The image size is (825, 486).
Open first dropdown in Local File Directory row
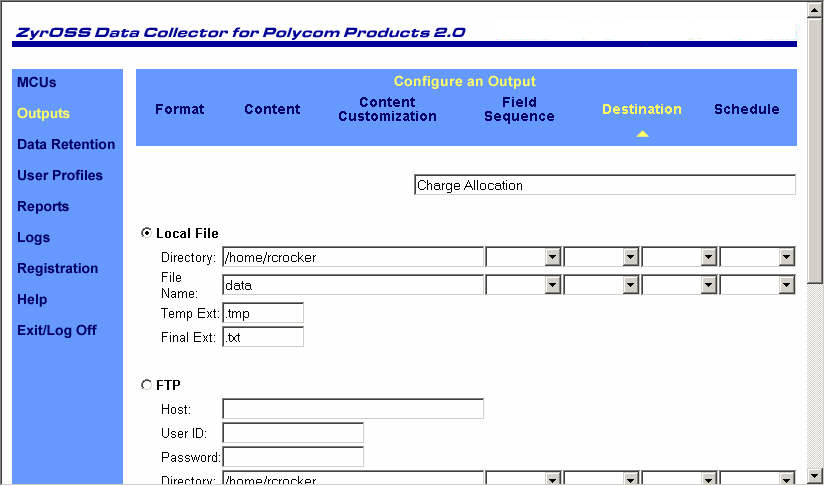click(x=524, y=257)
